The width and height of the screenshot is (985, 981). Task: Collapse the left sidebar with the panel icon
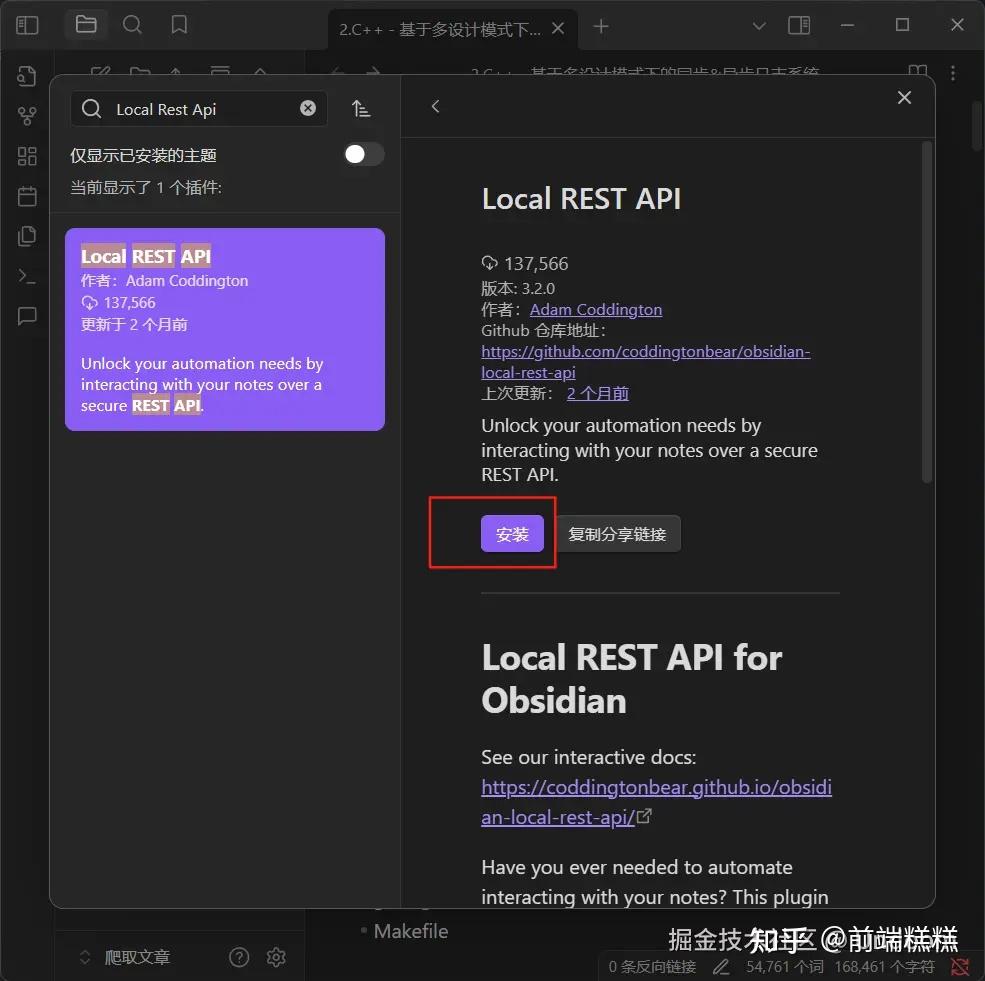tap(27, 25)
